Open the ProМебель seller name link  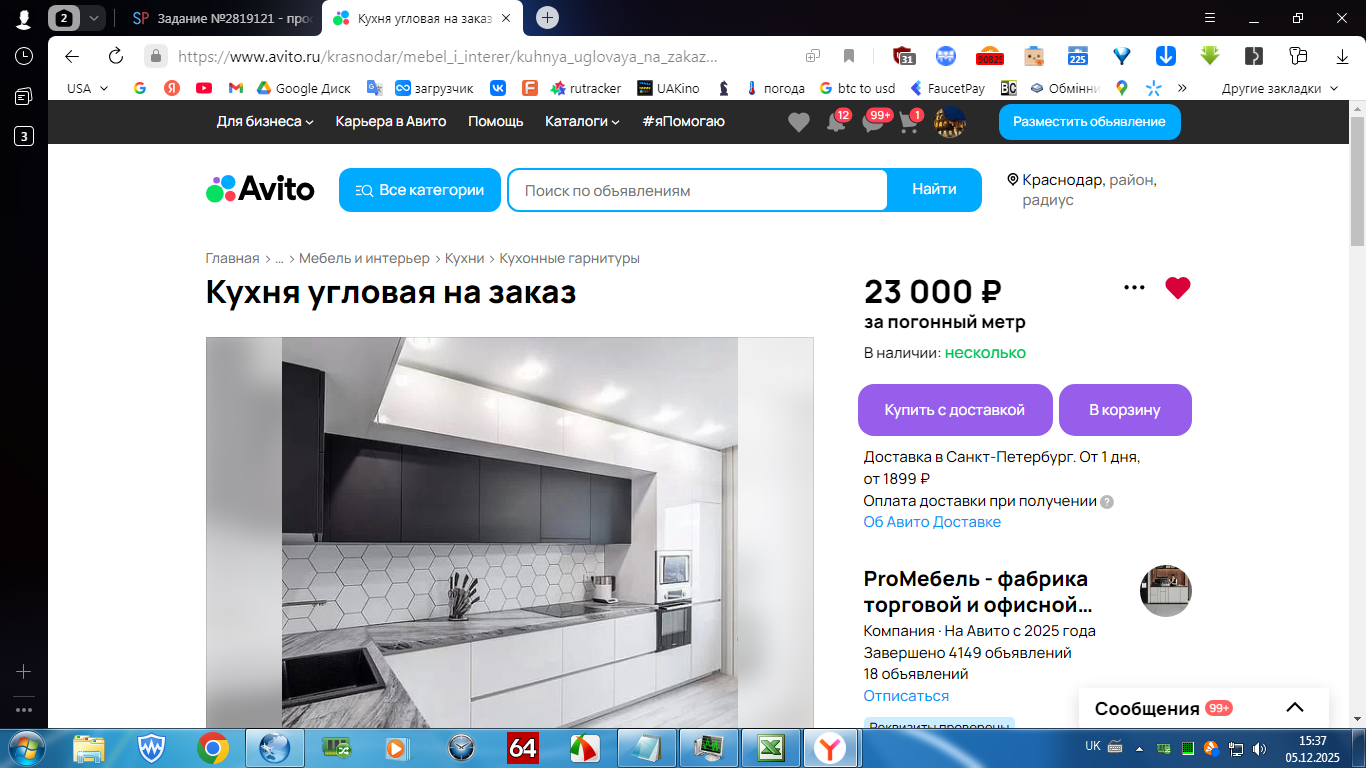976,592
